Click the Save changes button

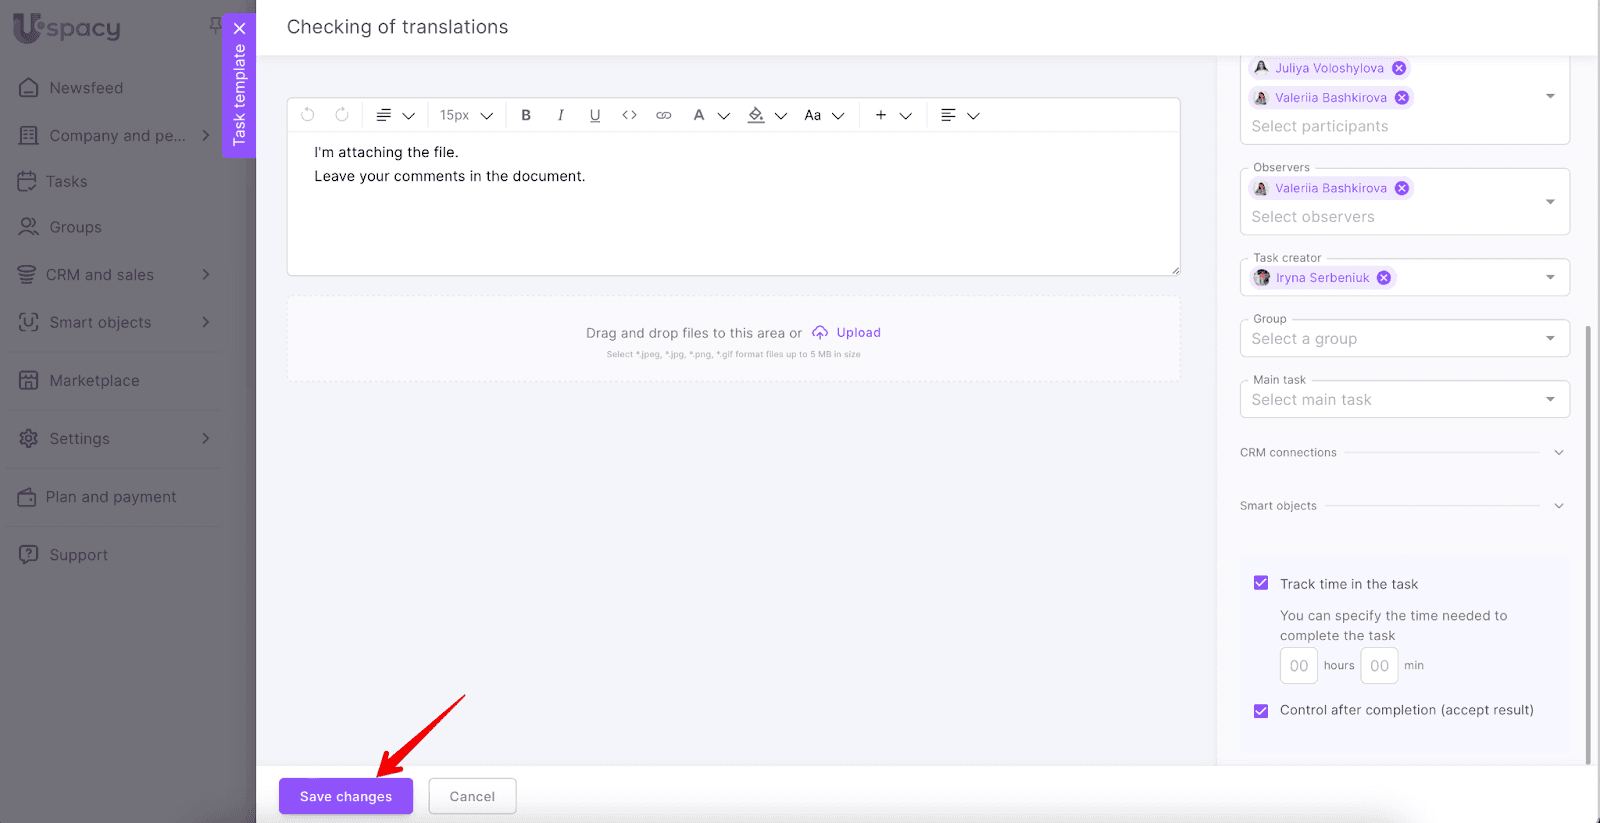coord(346,796)
